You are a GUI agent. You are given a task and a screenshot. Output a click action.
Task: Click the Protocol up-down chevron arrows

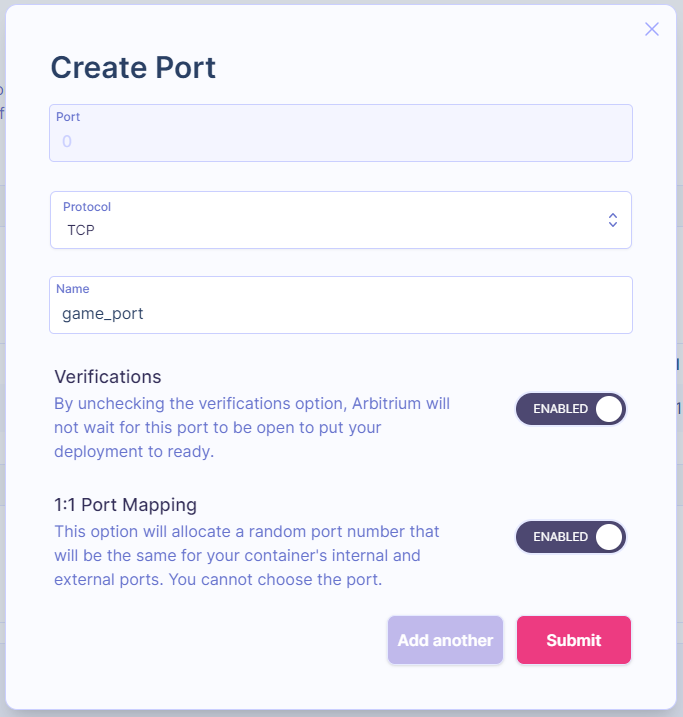[x=613, y=220]
